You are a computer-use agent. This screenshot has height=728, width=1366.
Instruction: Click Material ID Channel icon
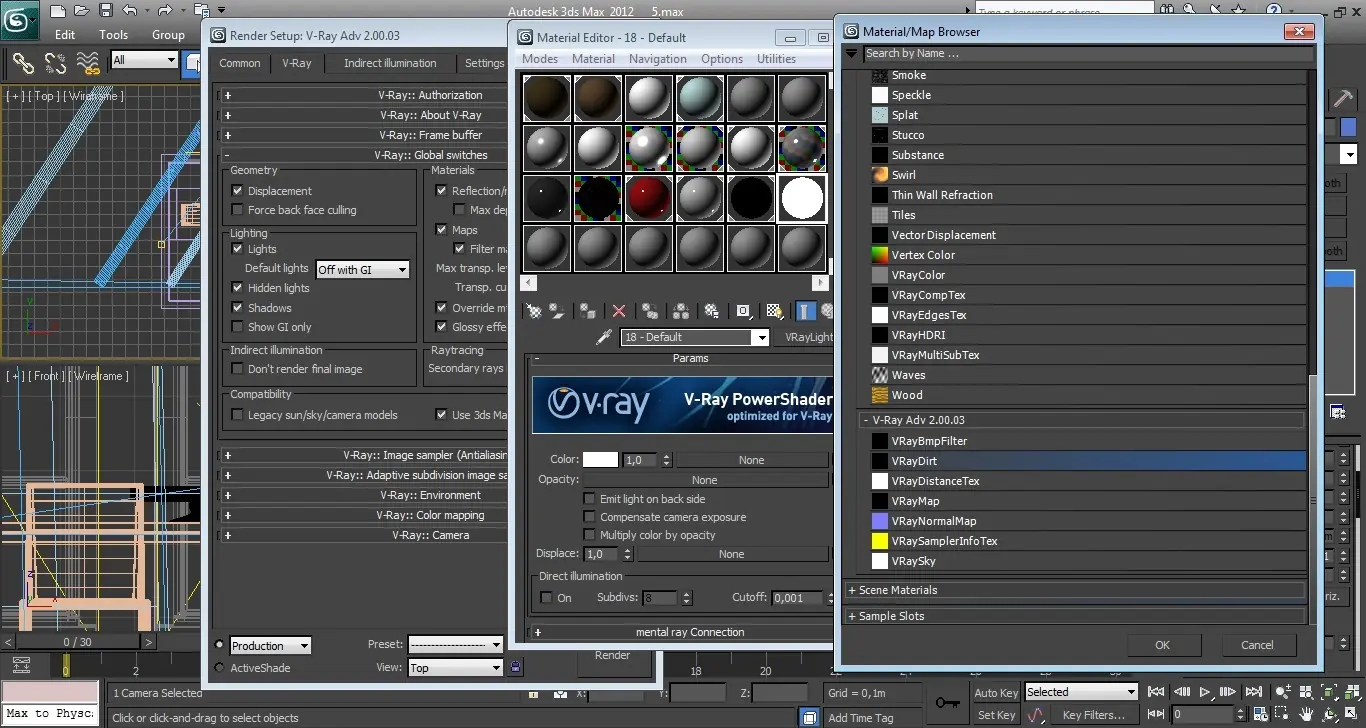(x=743, y=311)
